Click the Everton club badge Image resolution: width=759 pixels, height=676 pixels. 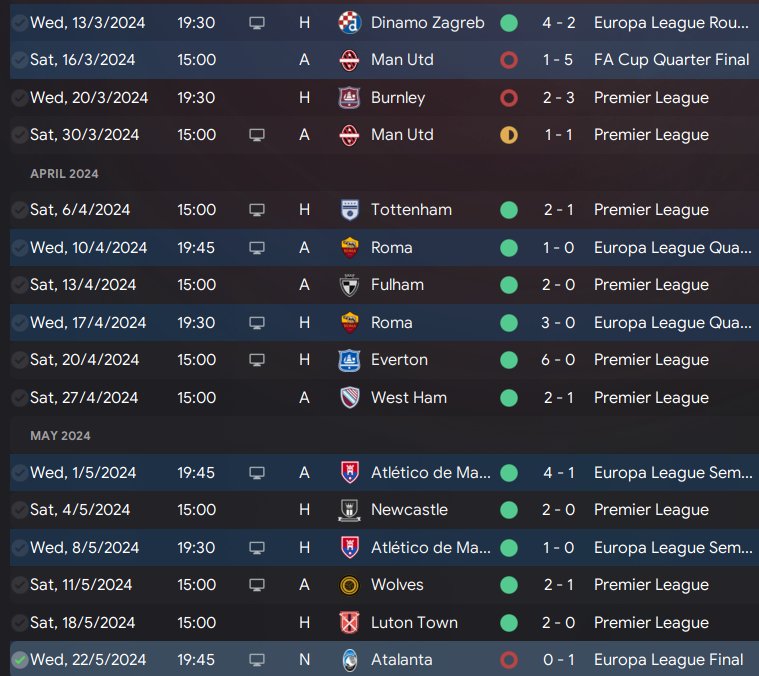click(x=349, y=360)
